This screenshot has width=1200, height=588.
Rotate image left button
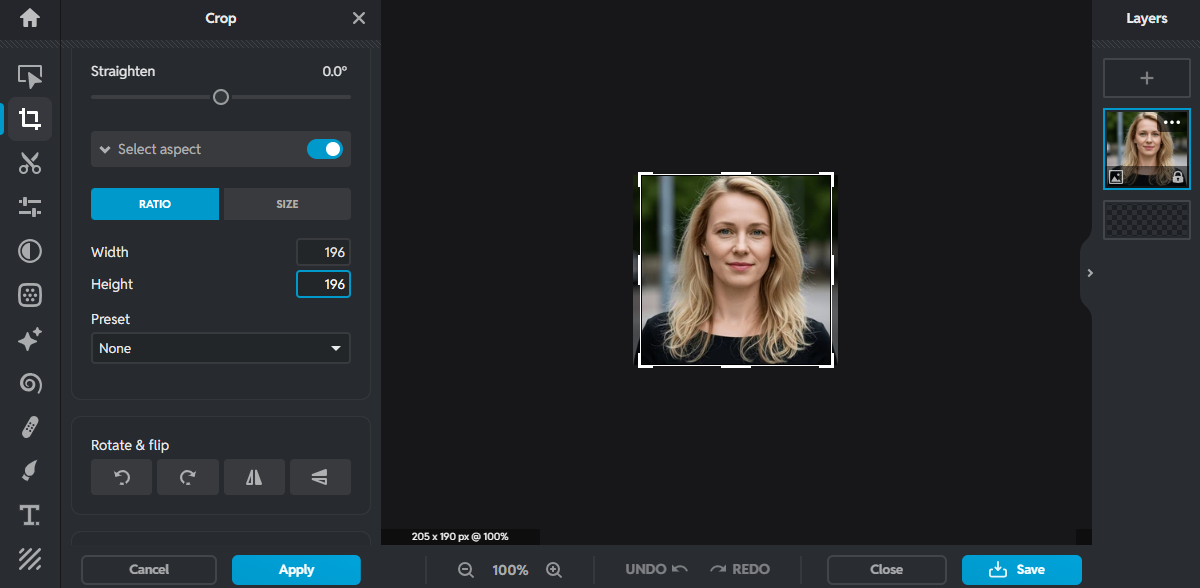[x=122, y=478]
